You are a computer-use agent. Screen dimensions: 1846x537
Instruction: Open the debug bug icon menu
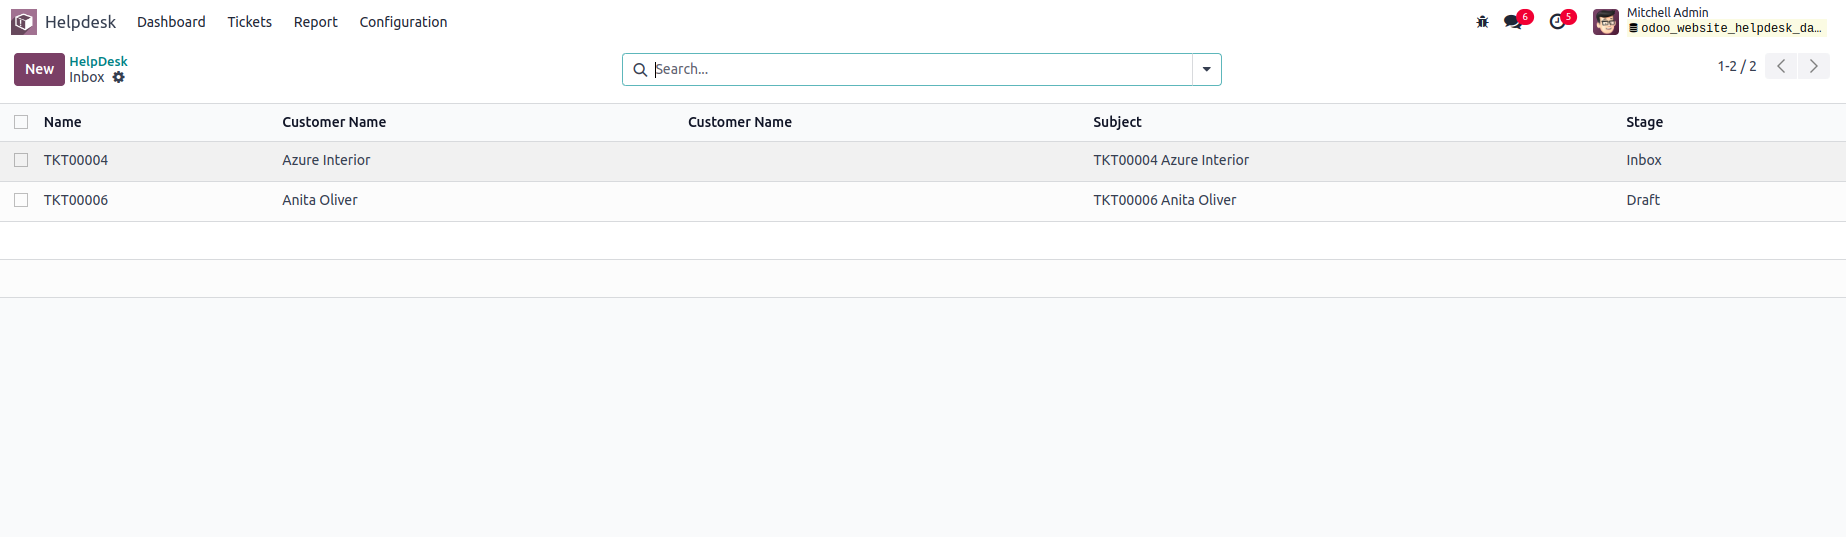(x=1482, y=22)
